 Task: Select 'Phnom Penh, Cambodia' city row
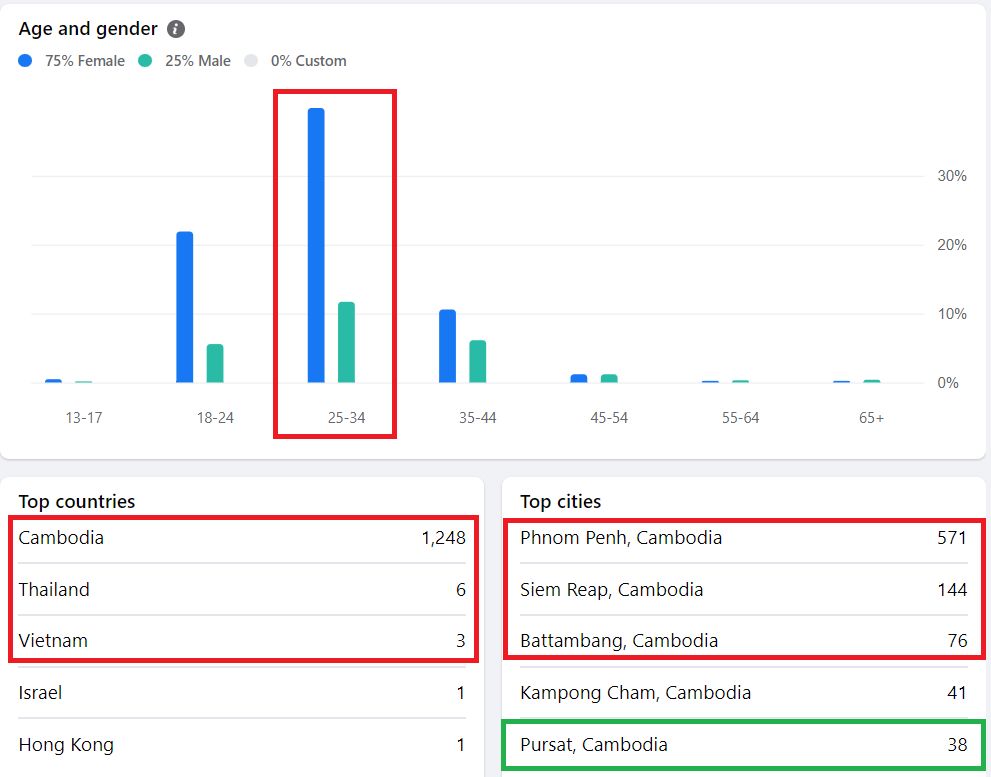pyautogui.click(x=744, y=538)
